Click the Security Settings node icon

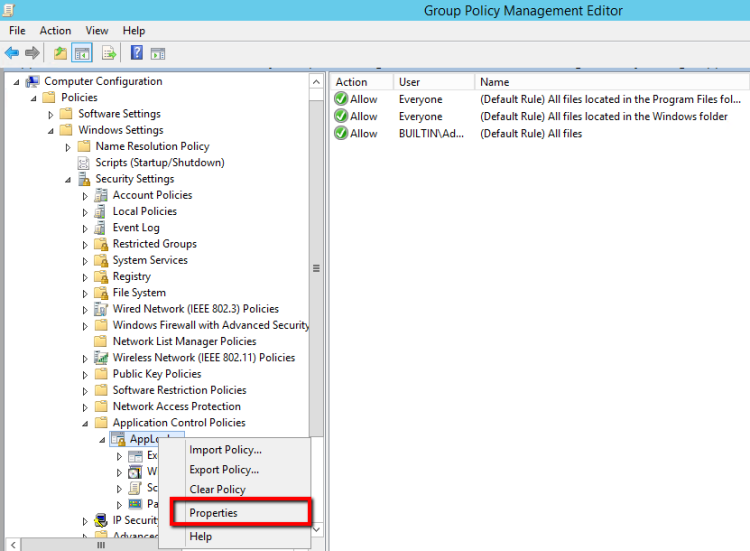coord(84,179)
